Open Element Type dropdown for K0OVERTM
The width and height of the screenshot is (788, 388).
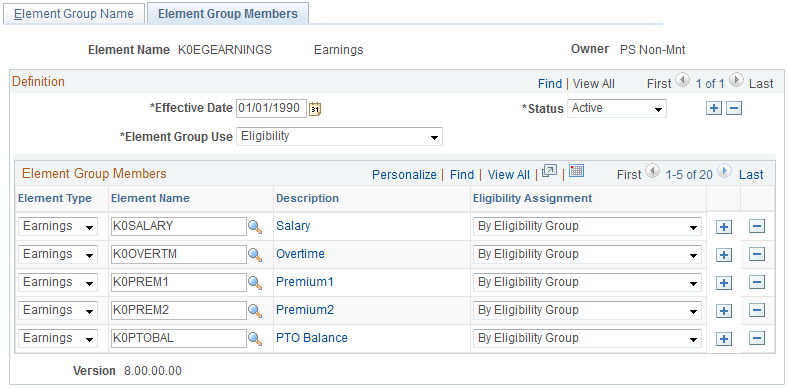pyautogui.click(x=58, y=255)
